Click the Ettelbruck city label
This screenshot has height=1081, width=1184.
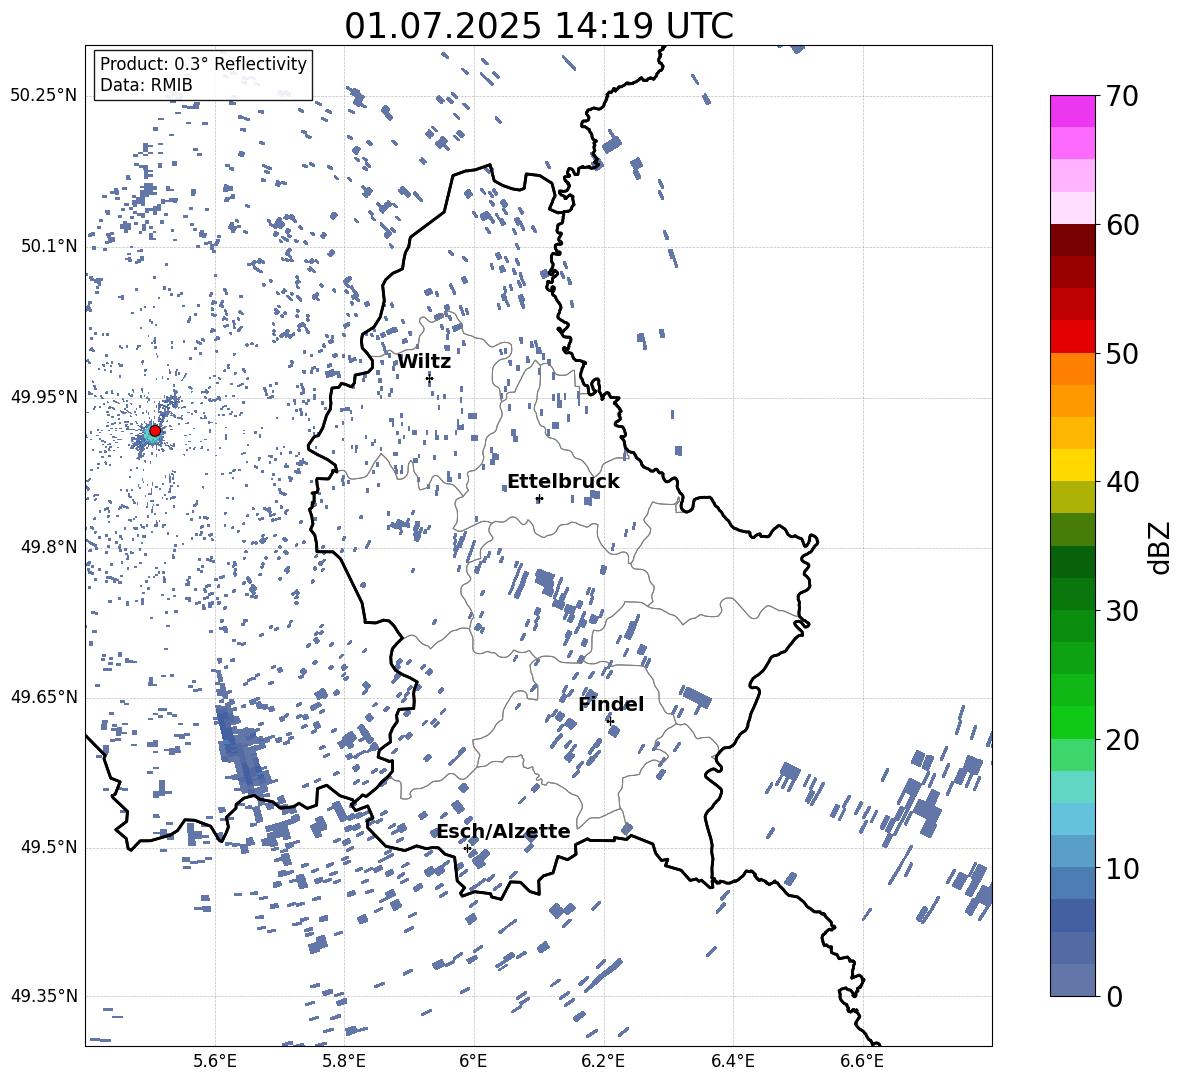pyautogui.click(x=563, y=482)
